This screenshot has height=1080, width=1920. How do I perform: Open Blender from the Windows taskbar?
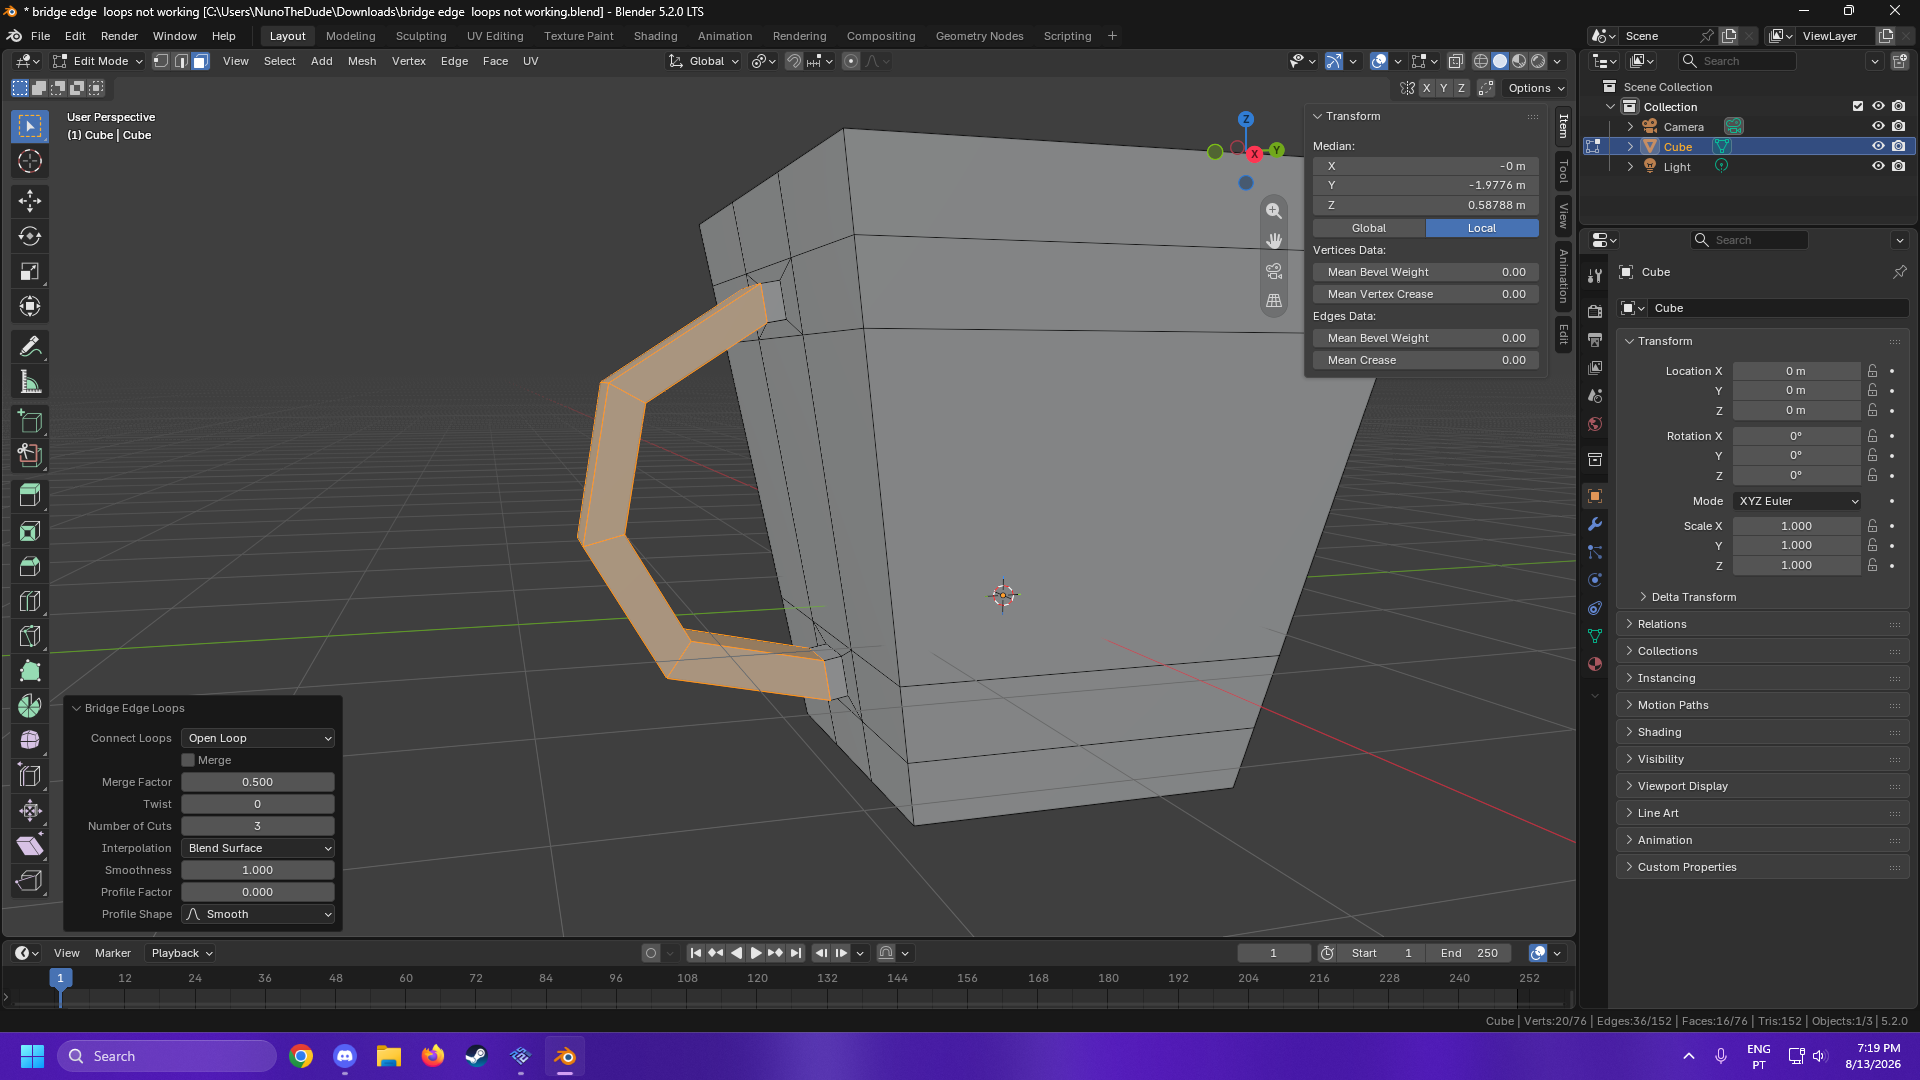coord(565,1056)
